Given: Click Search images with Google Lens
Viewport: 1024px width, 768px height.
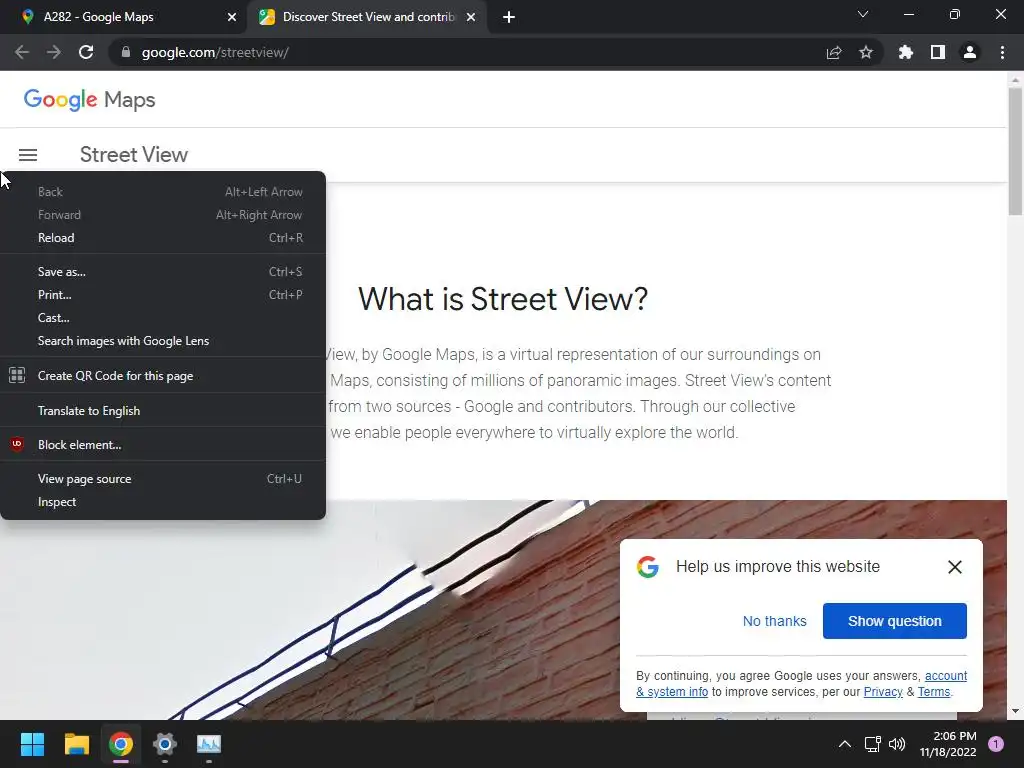Looking at the screenshot, I should (x=163, y=341).
